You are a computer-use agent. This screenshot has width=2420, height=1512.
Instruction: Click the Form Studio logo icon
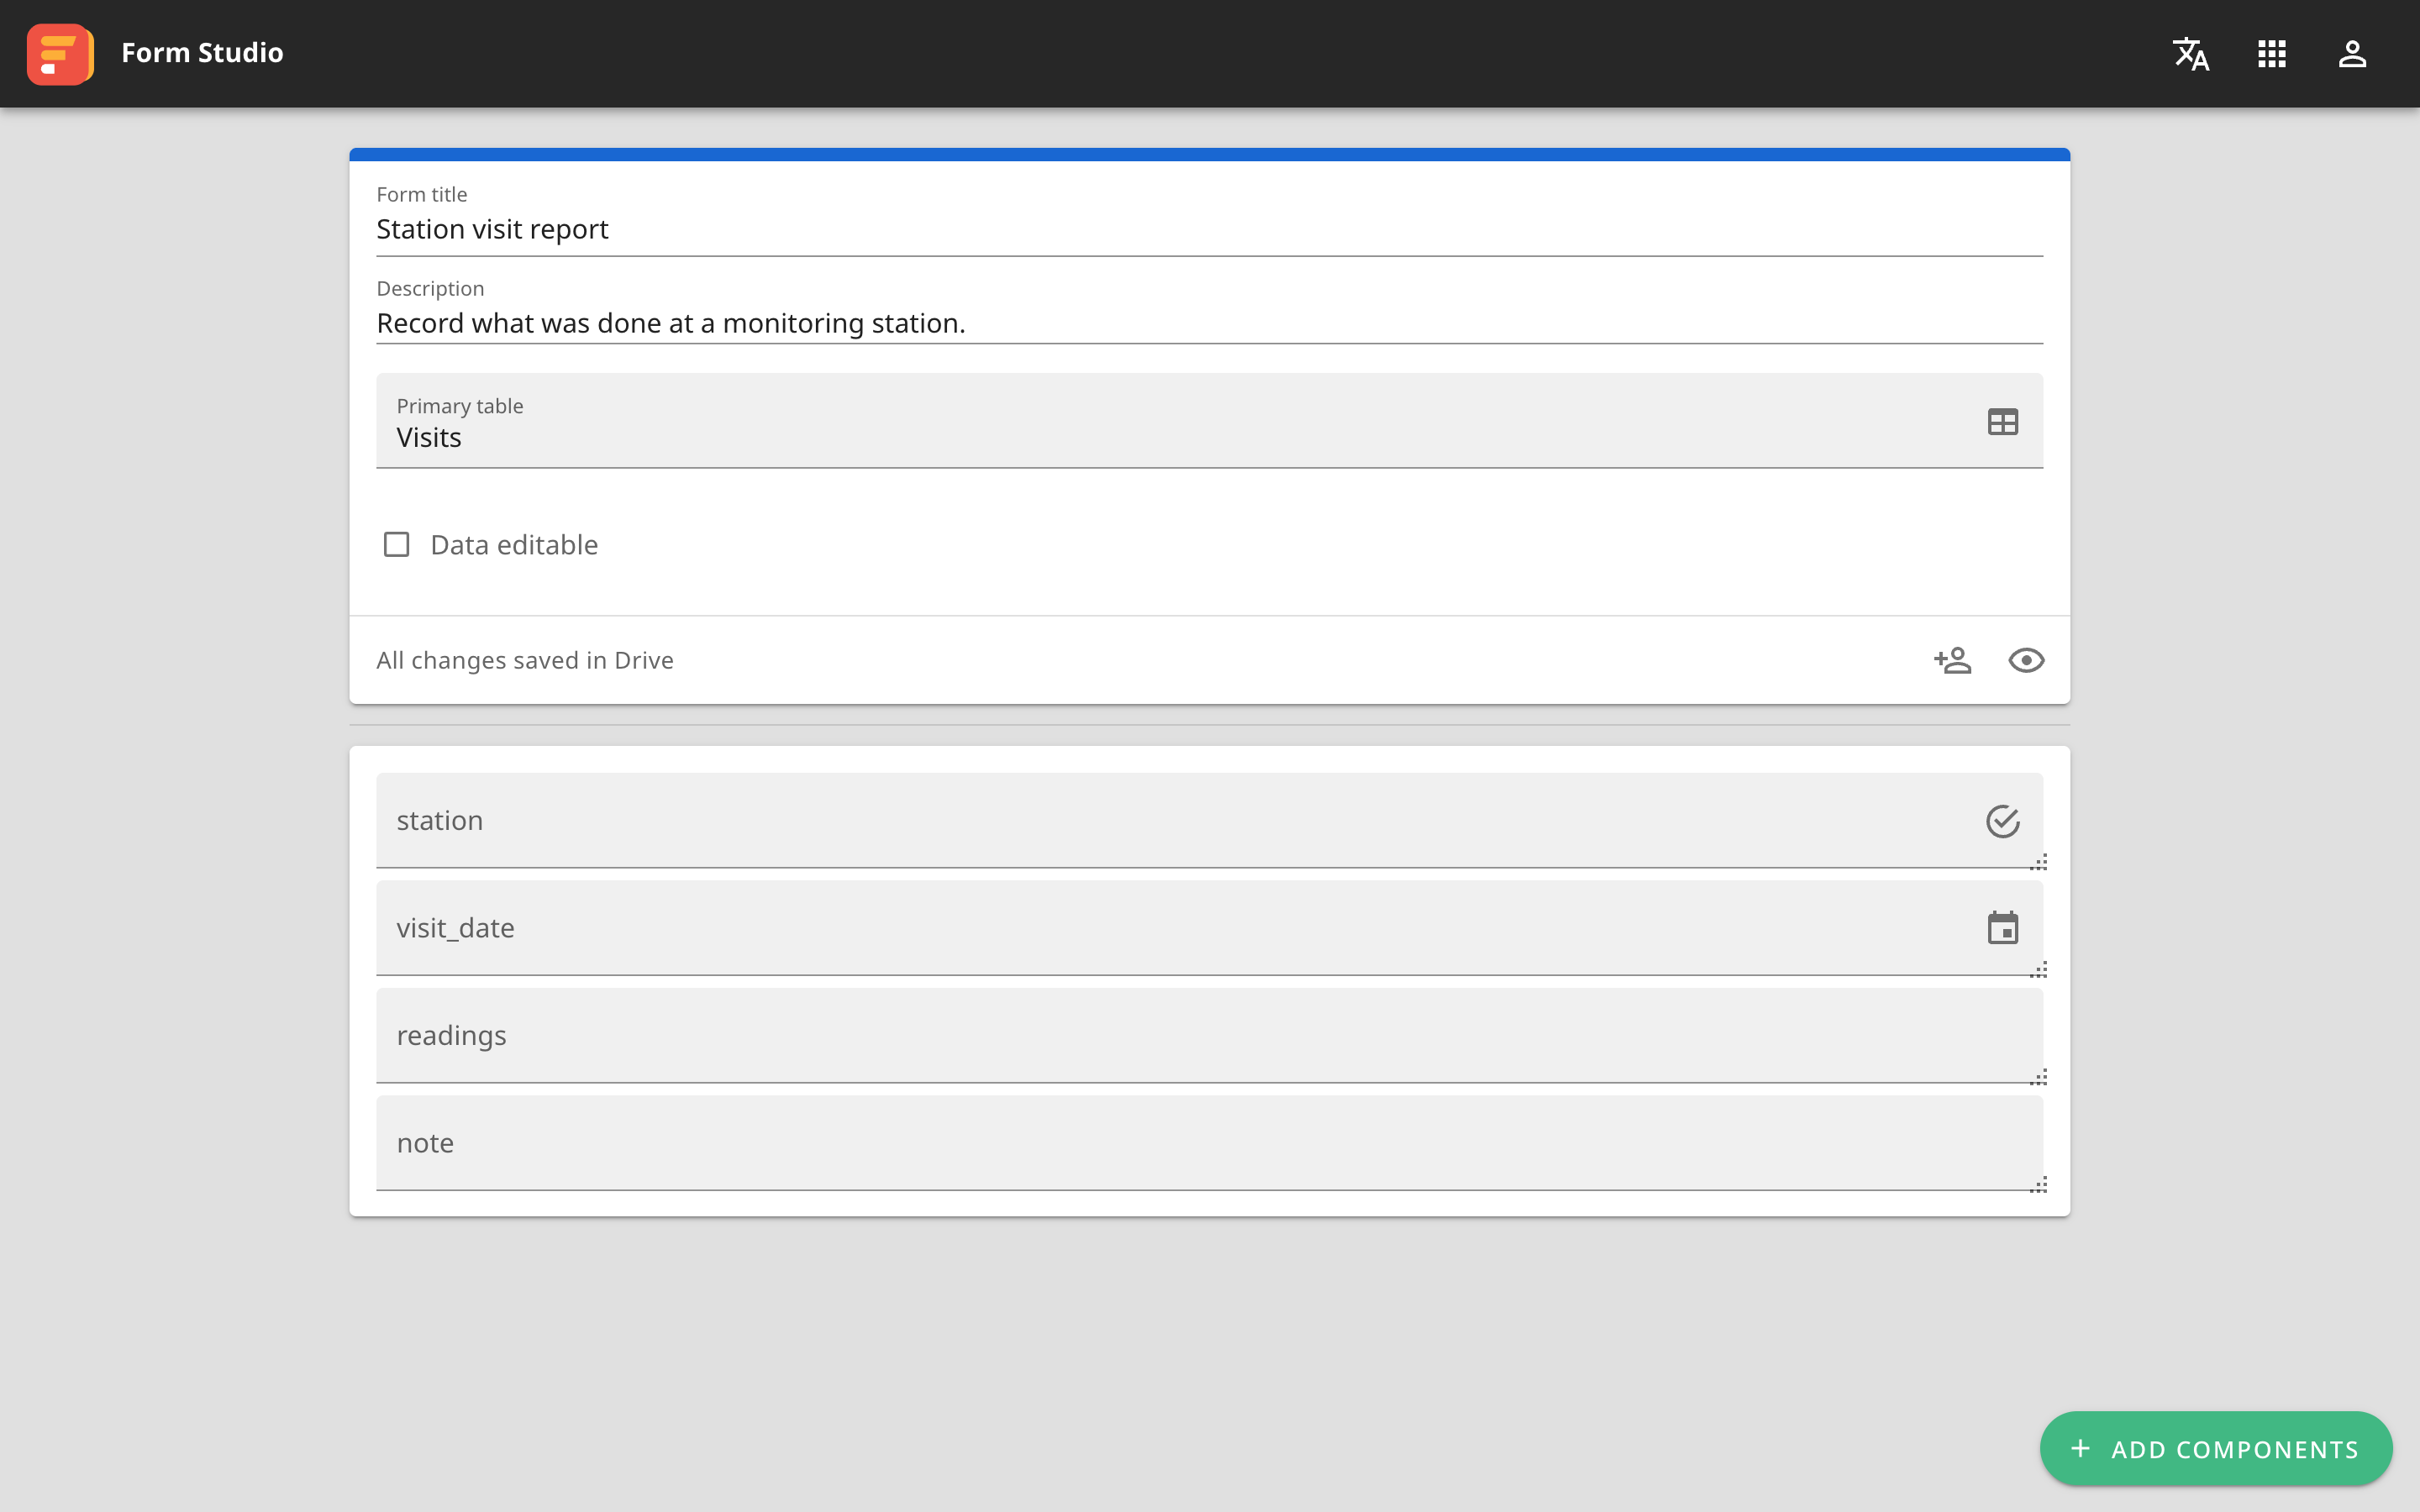[x=60, y=54]
